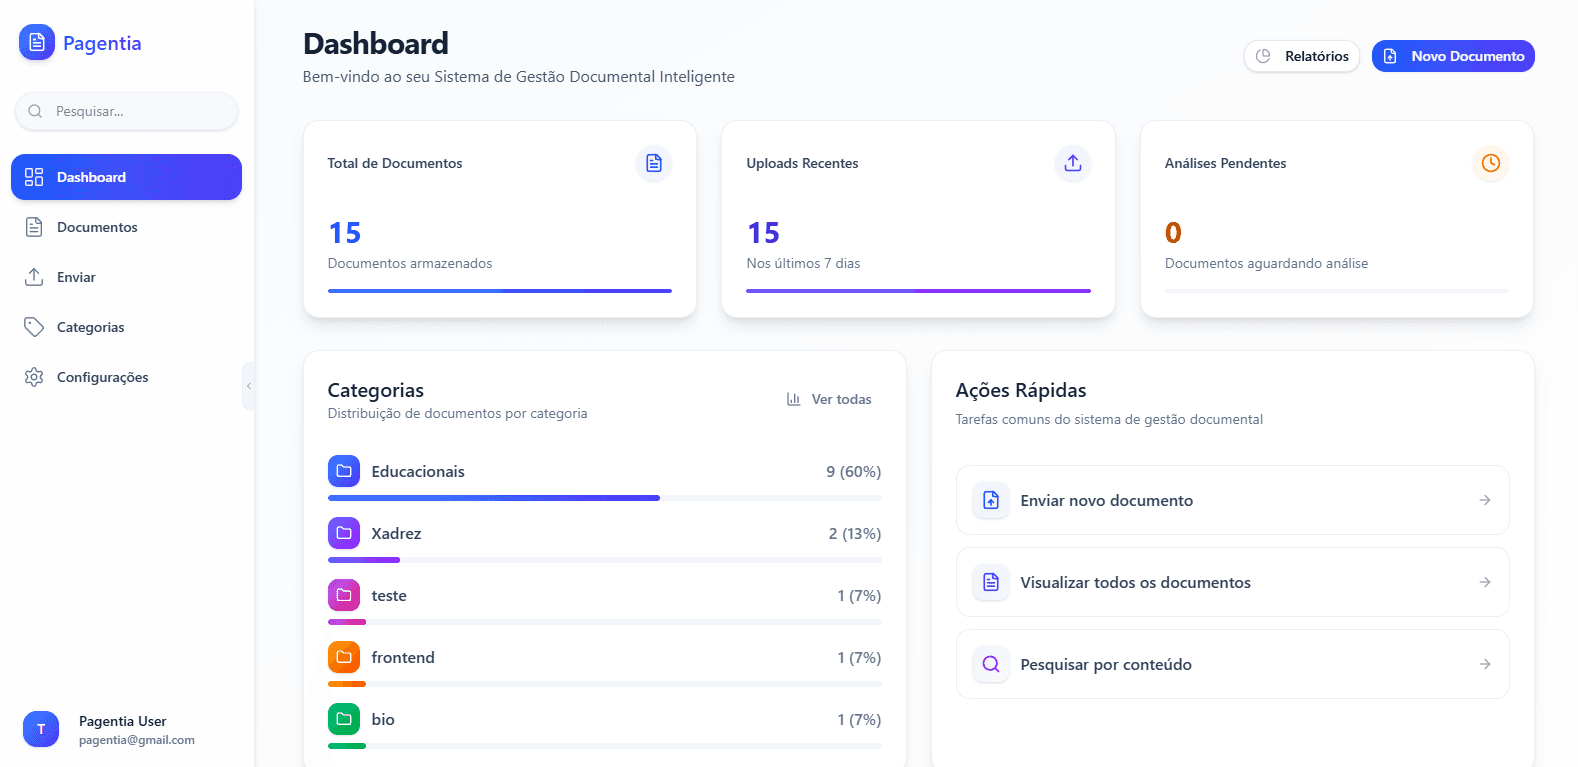Open the Relatórios button
Image resolution: width=1578 pixels, height=767 pixels.
click(x=1301, y=56)
